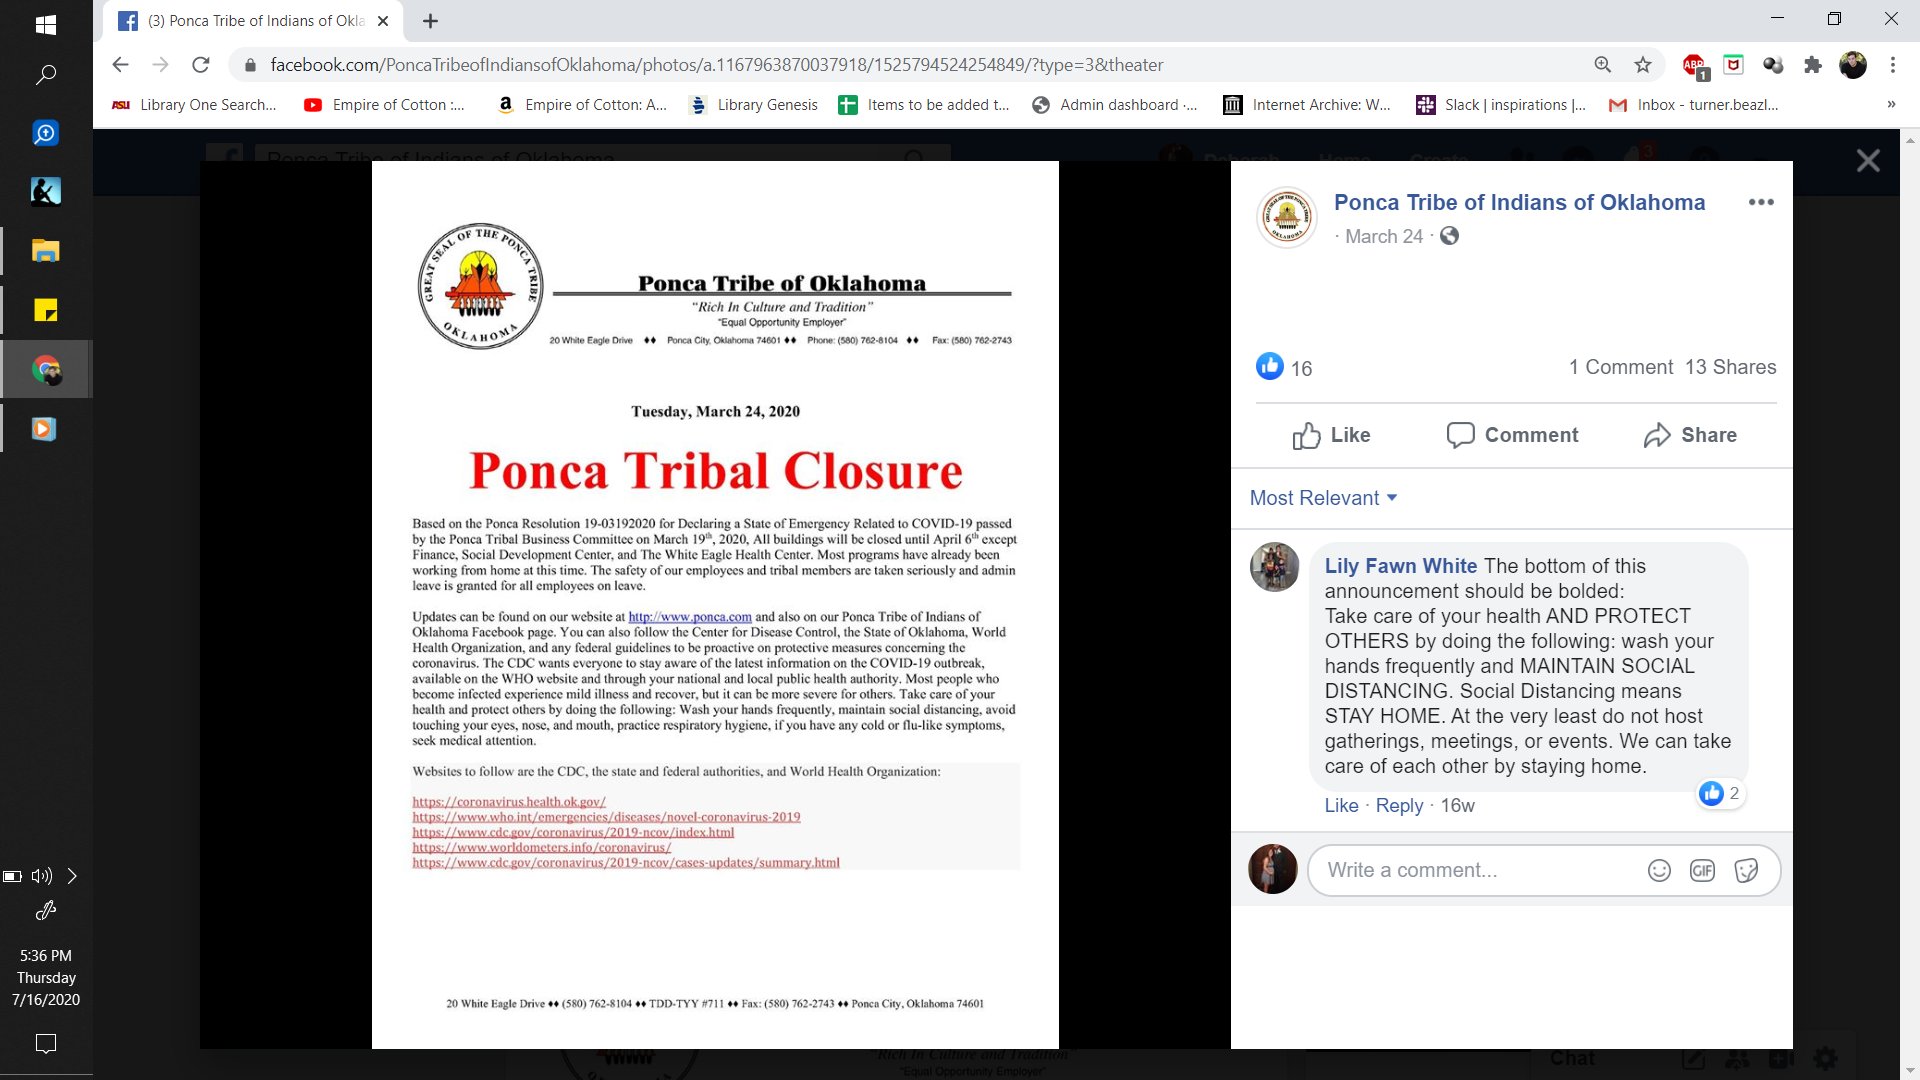Open Ponca Tribe of Indians of Oklahoma page link
Viewport: 1920px width, 1080px height.
click(1519, 202)
